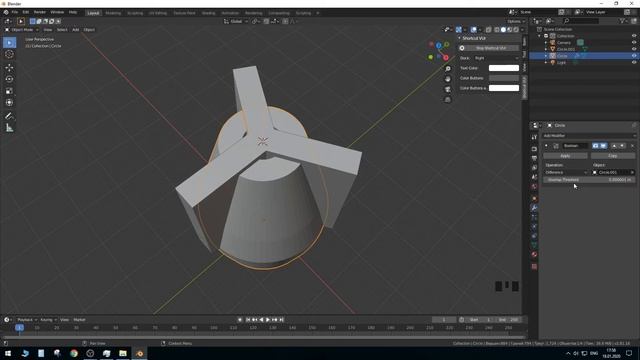Open the Material properties tab
640x360 pixels.
[x=534, y=254]
